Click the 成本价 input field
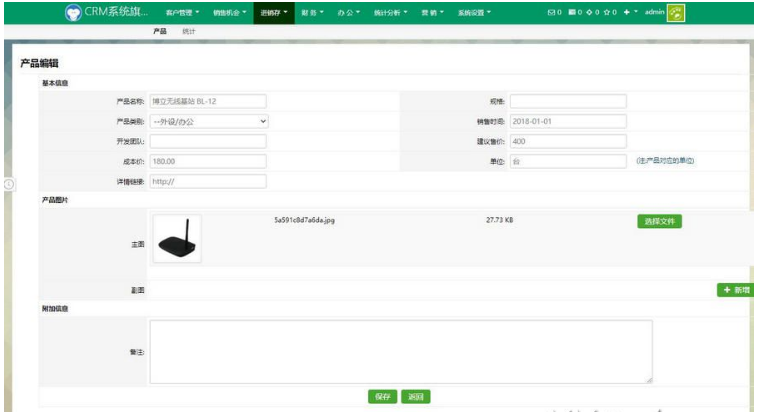The image size is (760, 412). 208,161
